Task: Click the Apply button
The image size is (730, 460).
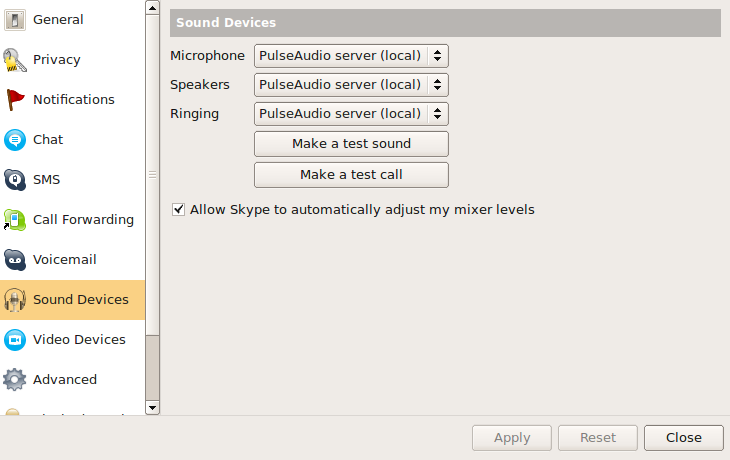Action: coord(512,438)
